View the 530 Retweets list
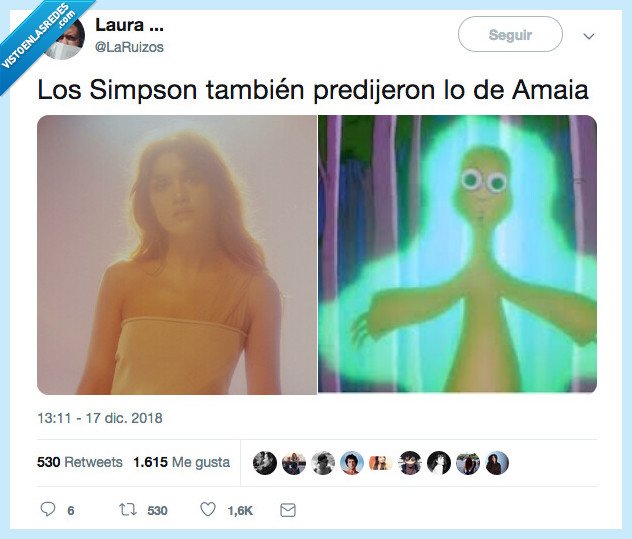Screen dimensions: 632x539 click(79, 462)
